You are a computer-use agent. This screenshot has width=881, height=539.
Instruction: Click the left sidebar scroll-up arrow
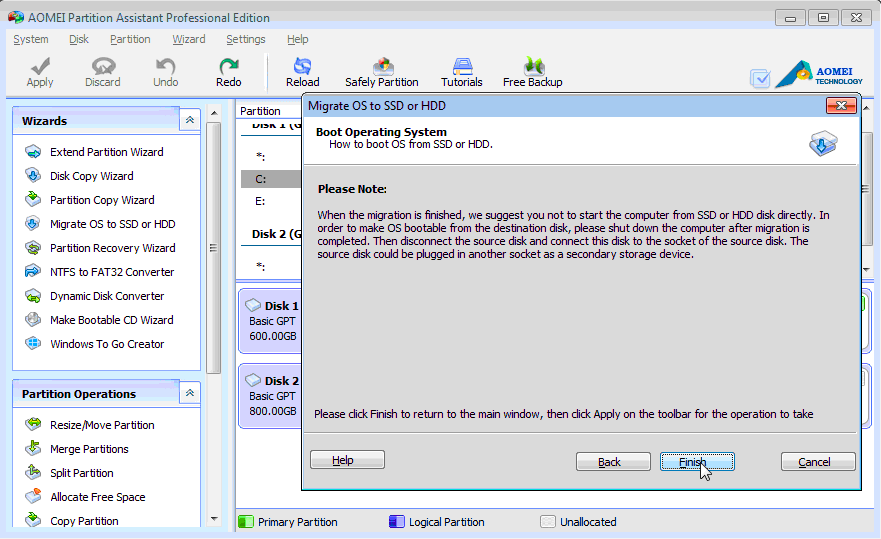[x=214, y=113]
